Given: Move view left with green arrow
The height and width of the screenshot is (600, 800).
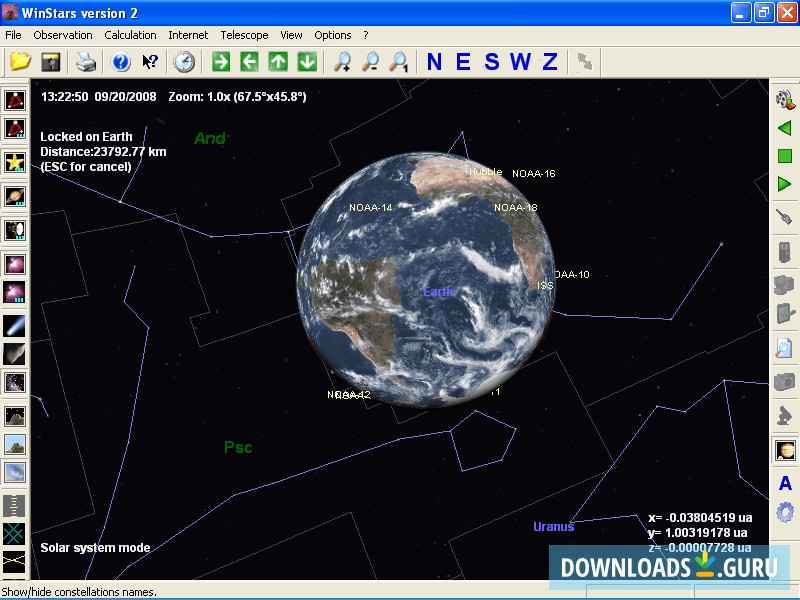Looking at the screenshot, I should click(249, 62).
